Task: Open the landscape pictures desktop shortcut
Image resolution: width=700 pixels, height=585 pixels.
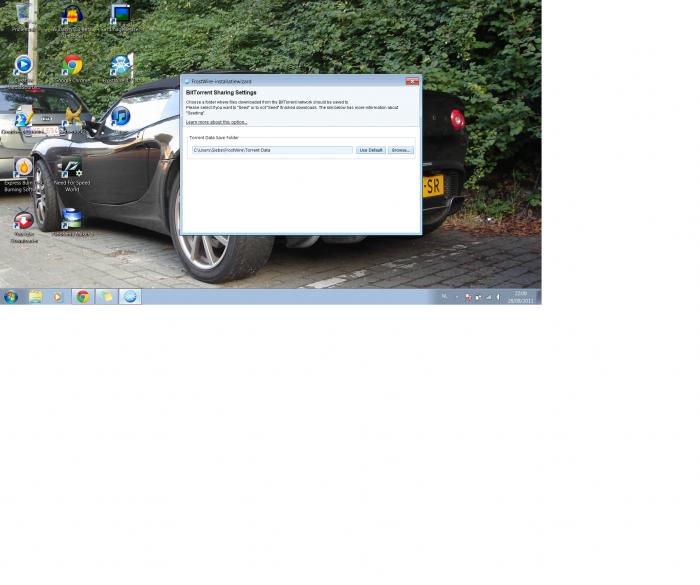Action: 72,220
